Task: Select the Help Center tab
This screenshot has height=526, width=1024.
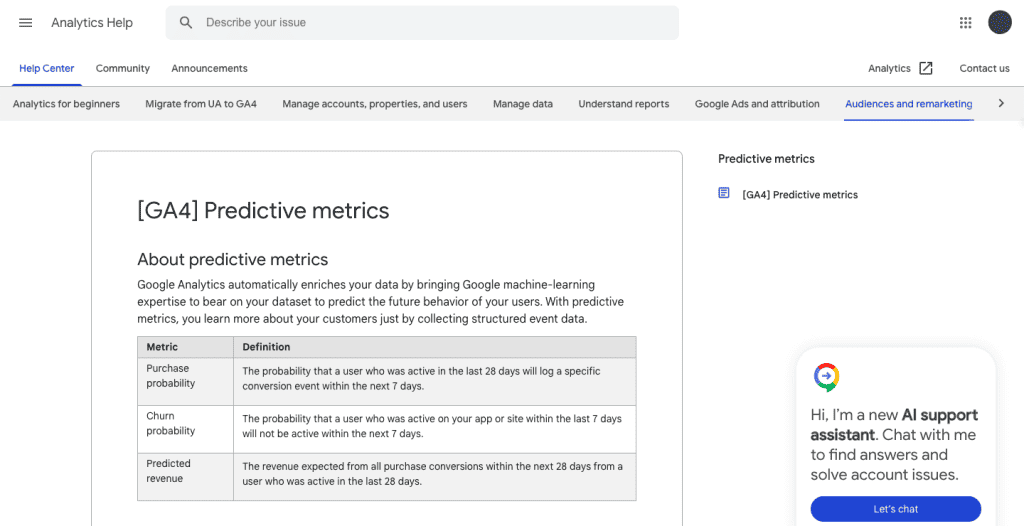Action: click(46, 69)
